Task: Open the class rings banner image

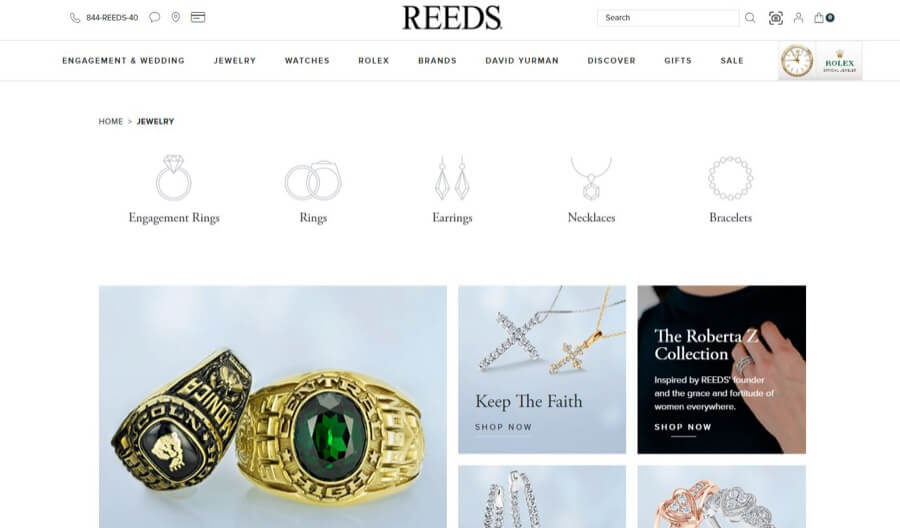Action: click(273, 407)
